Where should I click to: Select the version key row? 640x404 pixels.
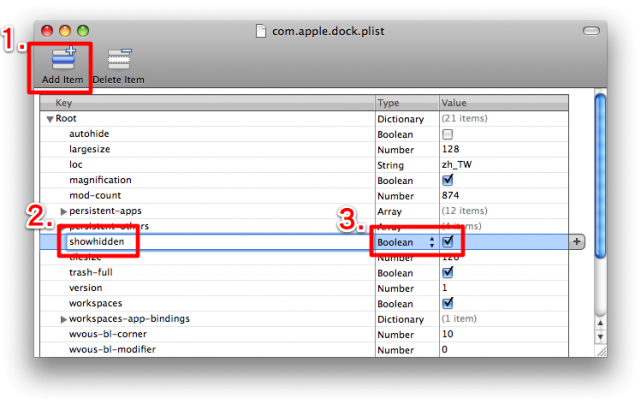pos(207,288)
